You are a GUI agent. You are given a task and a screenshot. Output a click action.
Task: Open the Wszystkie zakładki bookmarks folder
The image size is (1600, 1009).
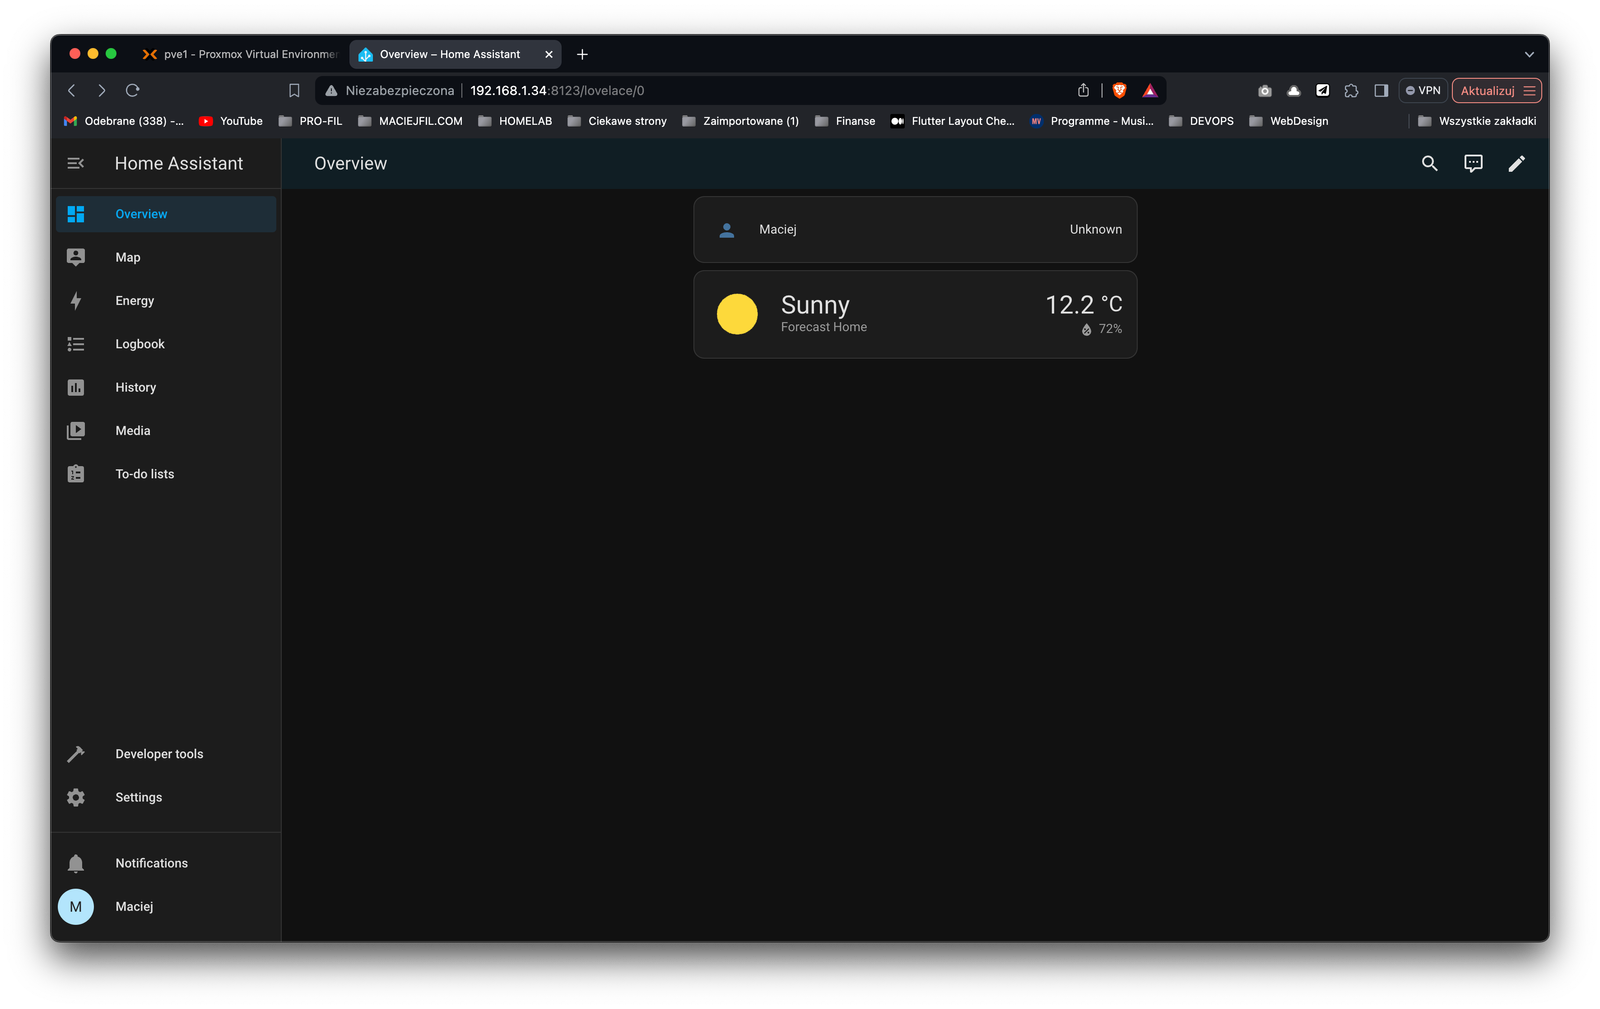coord(1487,120)
